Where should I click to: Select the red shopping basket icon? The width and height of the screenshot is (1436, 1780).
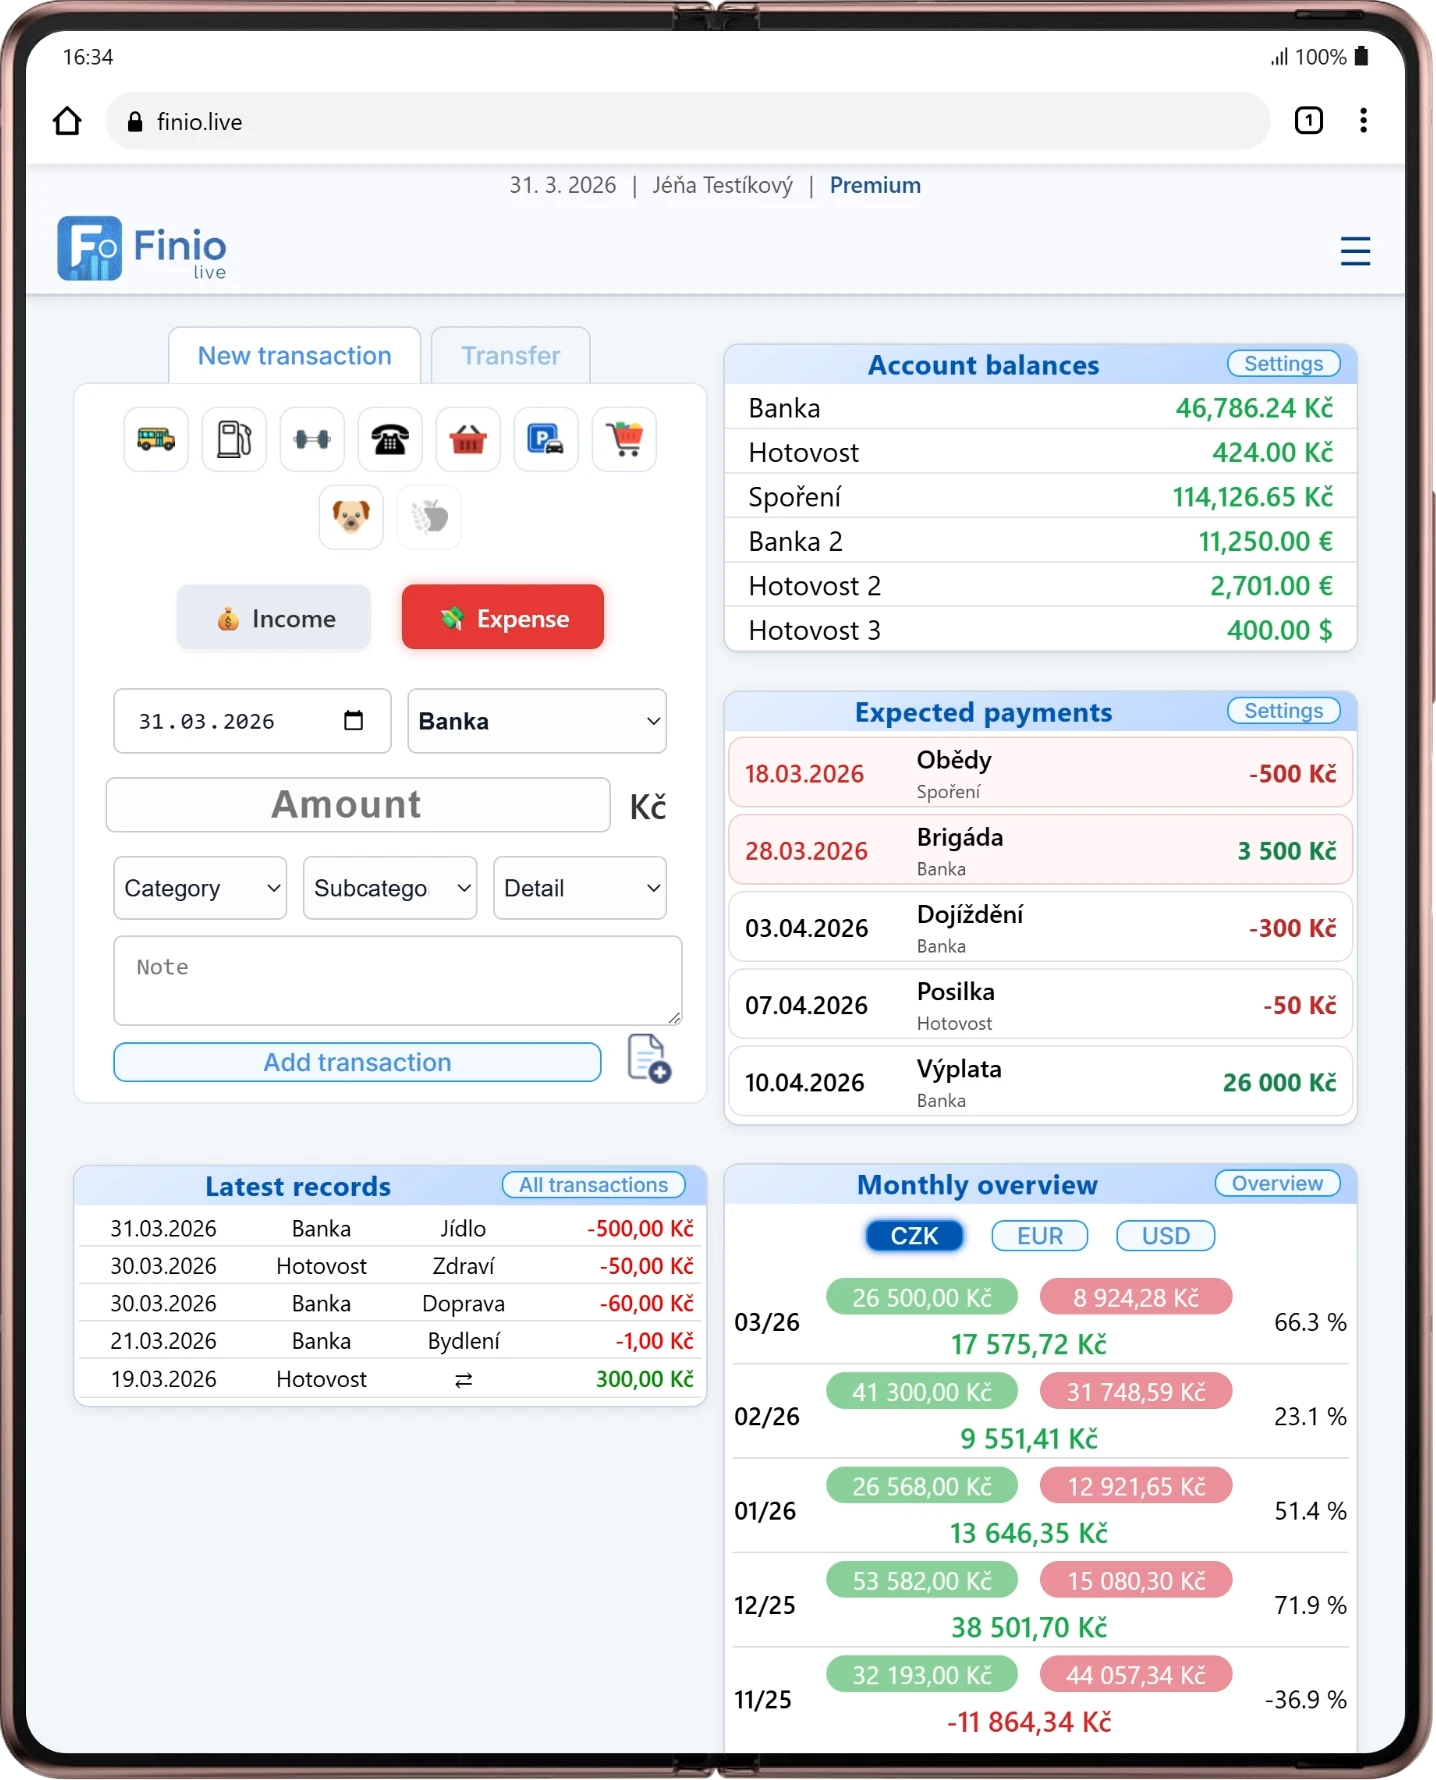pyautogui.click(x=468, y=439)
